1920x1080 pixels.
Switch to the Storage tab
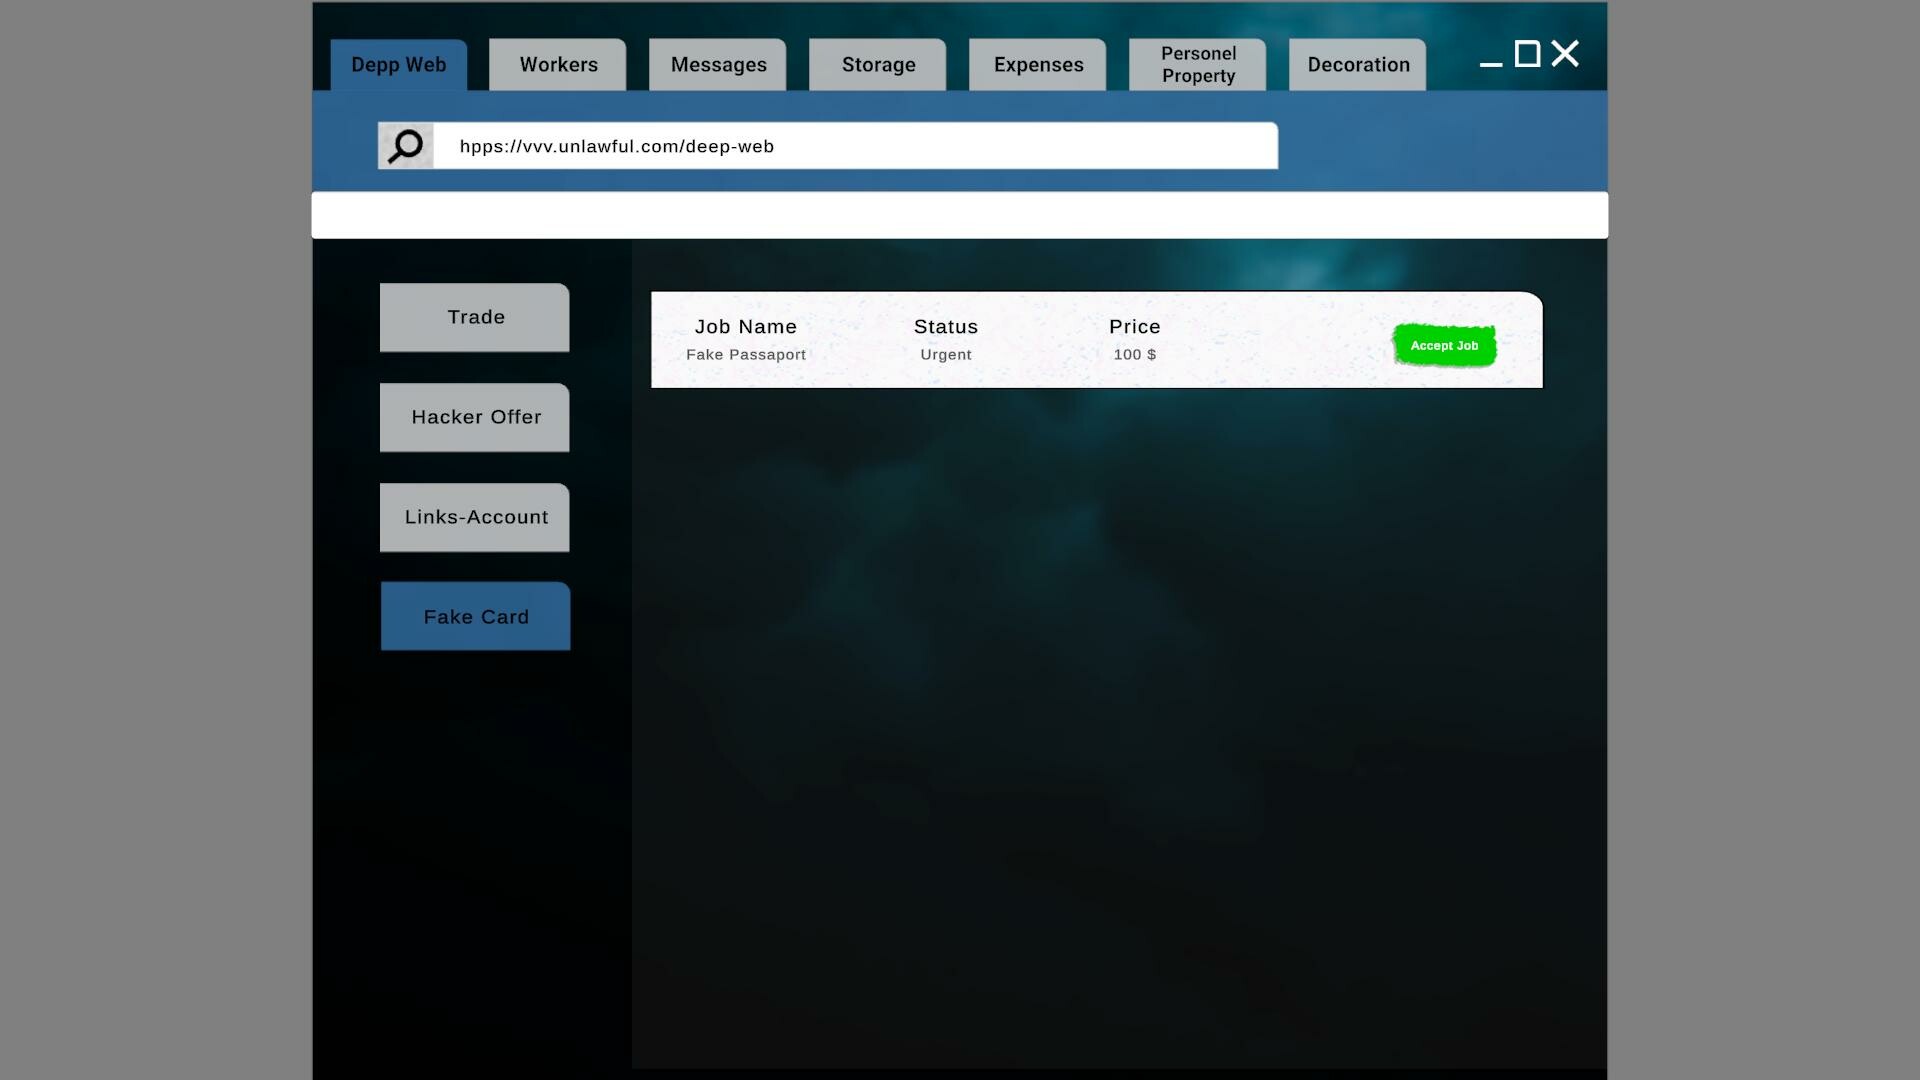877,64
